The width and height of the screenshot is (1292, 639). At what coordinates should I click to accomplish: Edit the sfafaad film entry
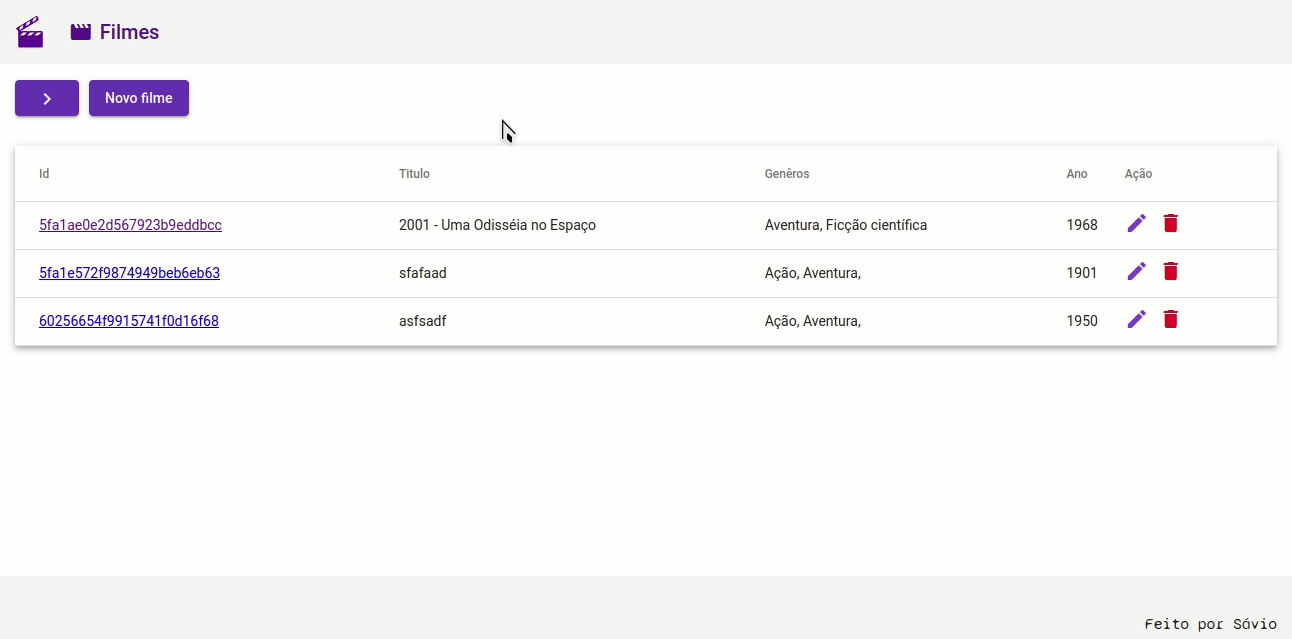(x=1137, y=271)
